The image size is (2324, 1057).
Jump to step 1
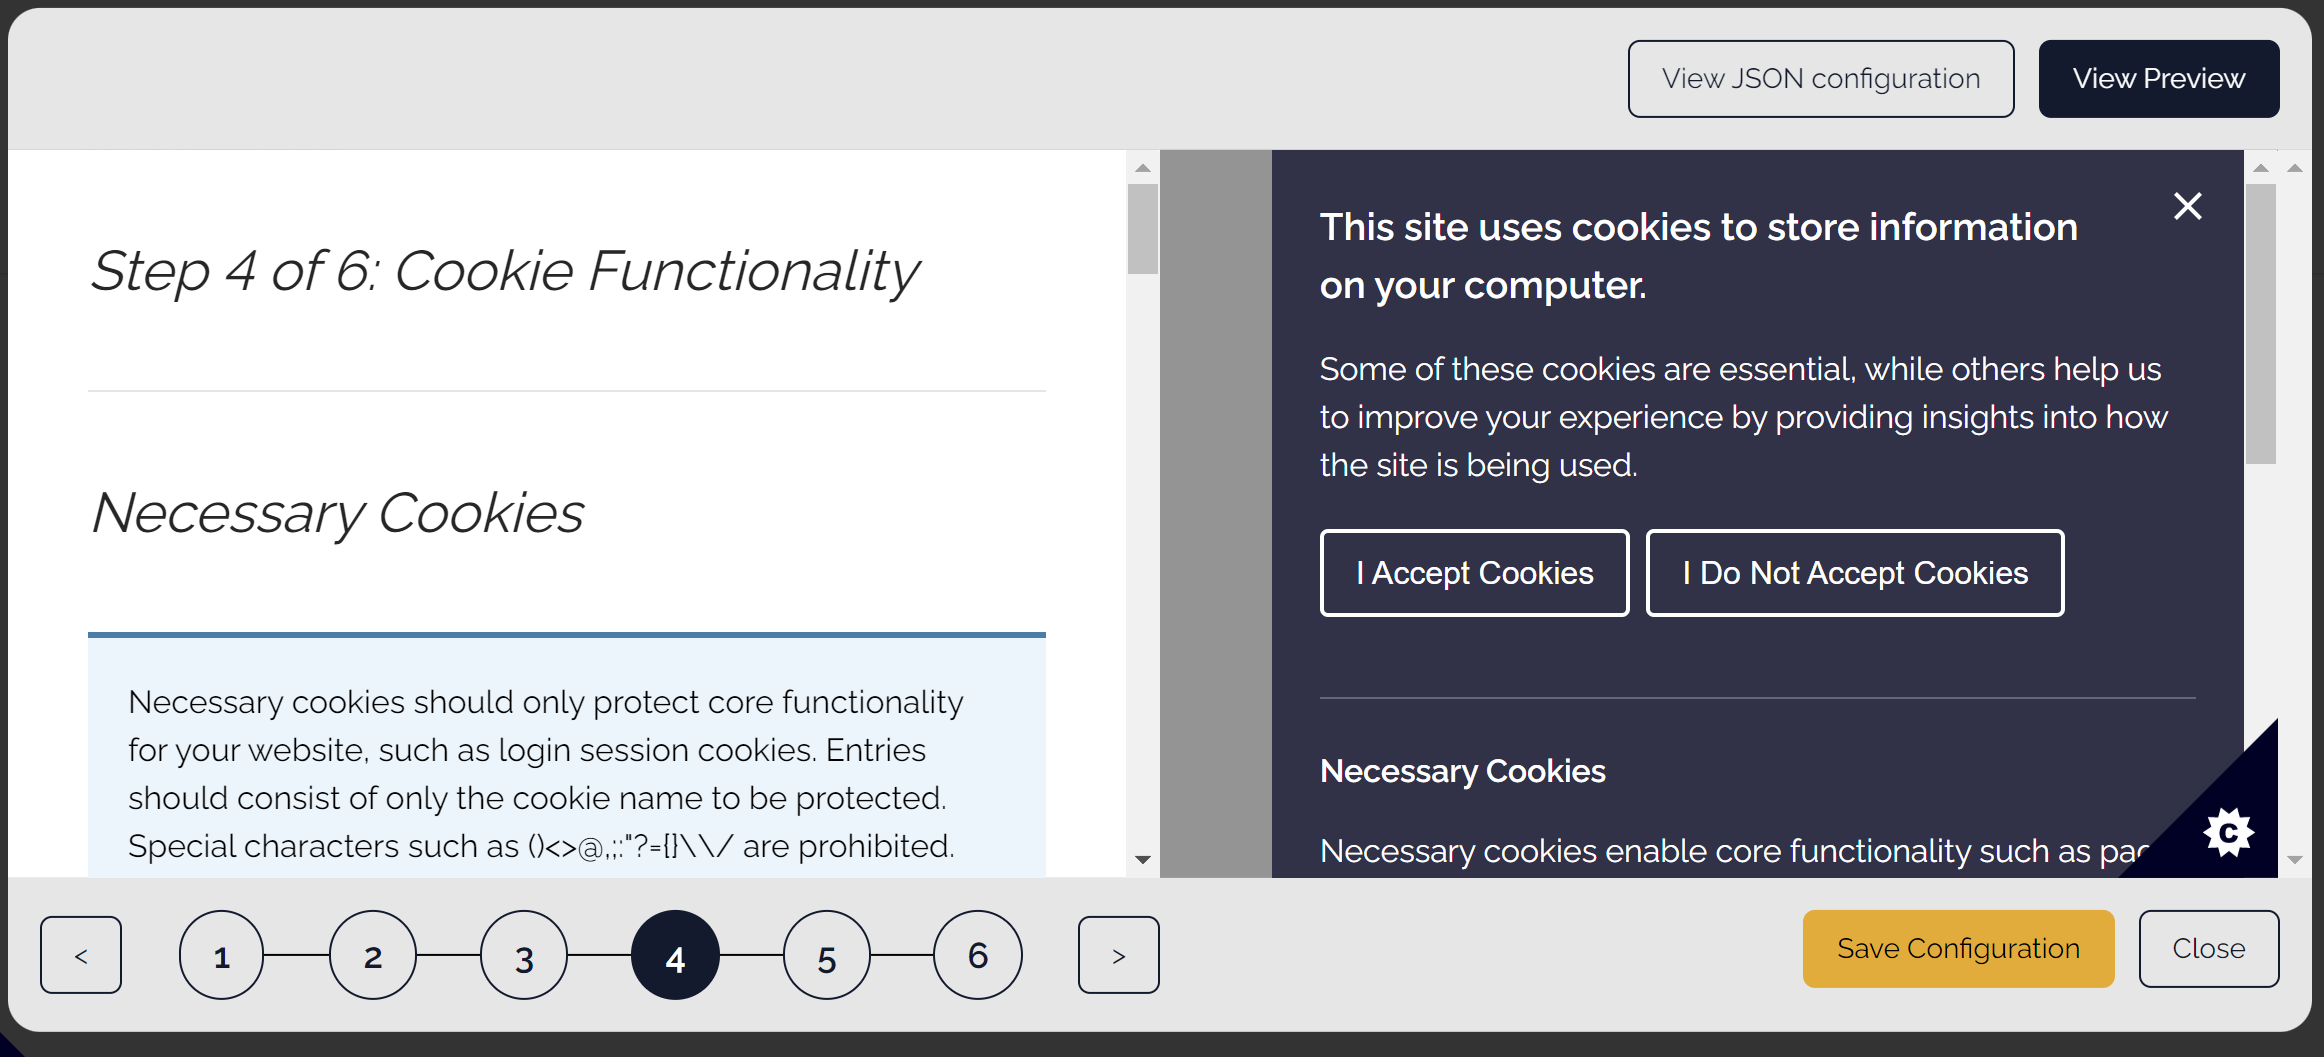point(222,955)
